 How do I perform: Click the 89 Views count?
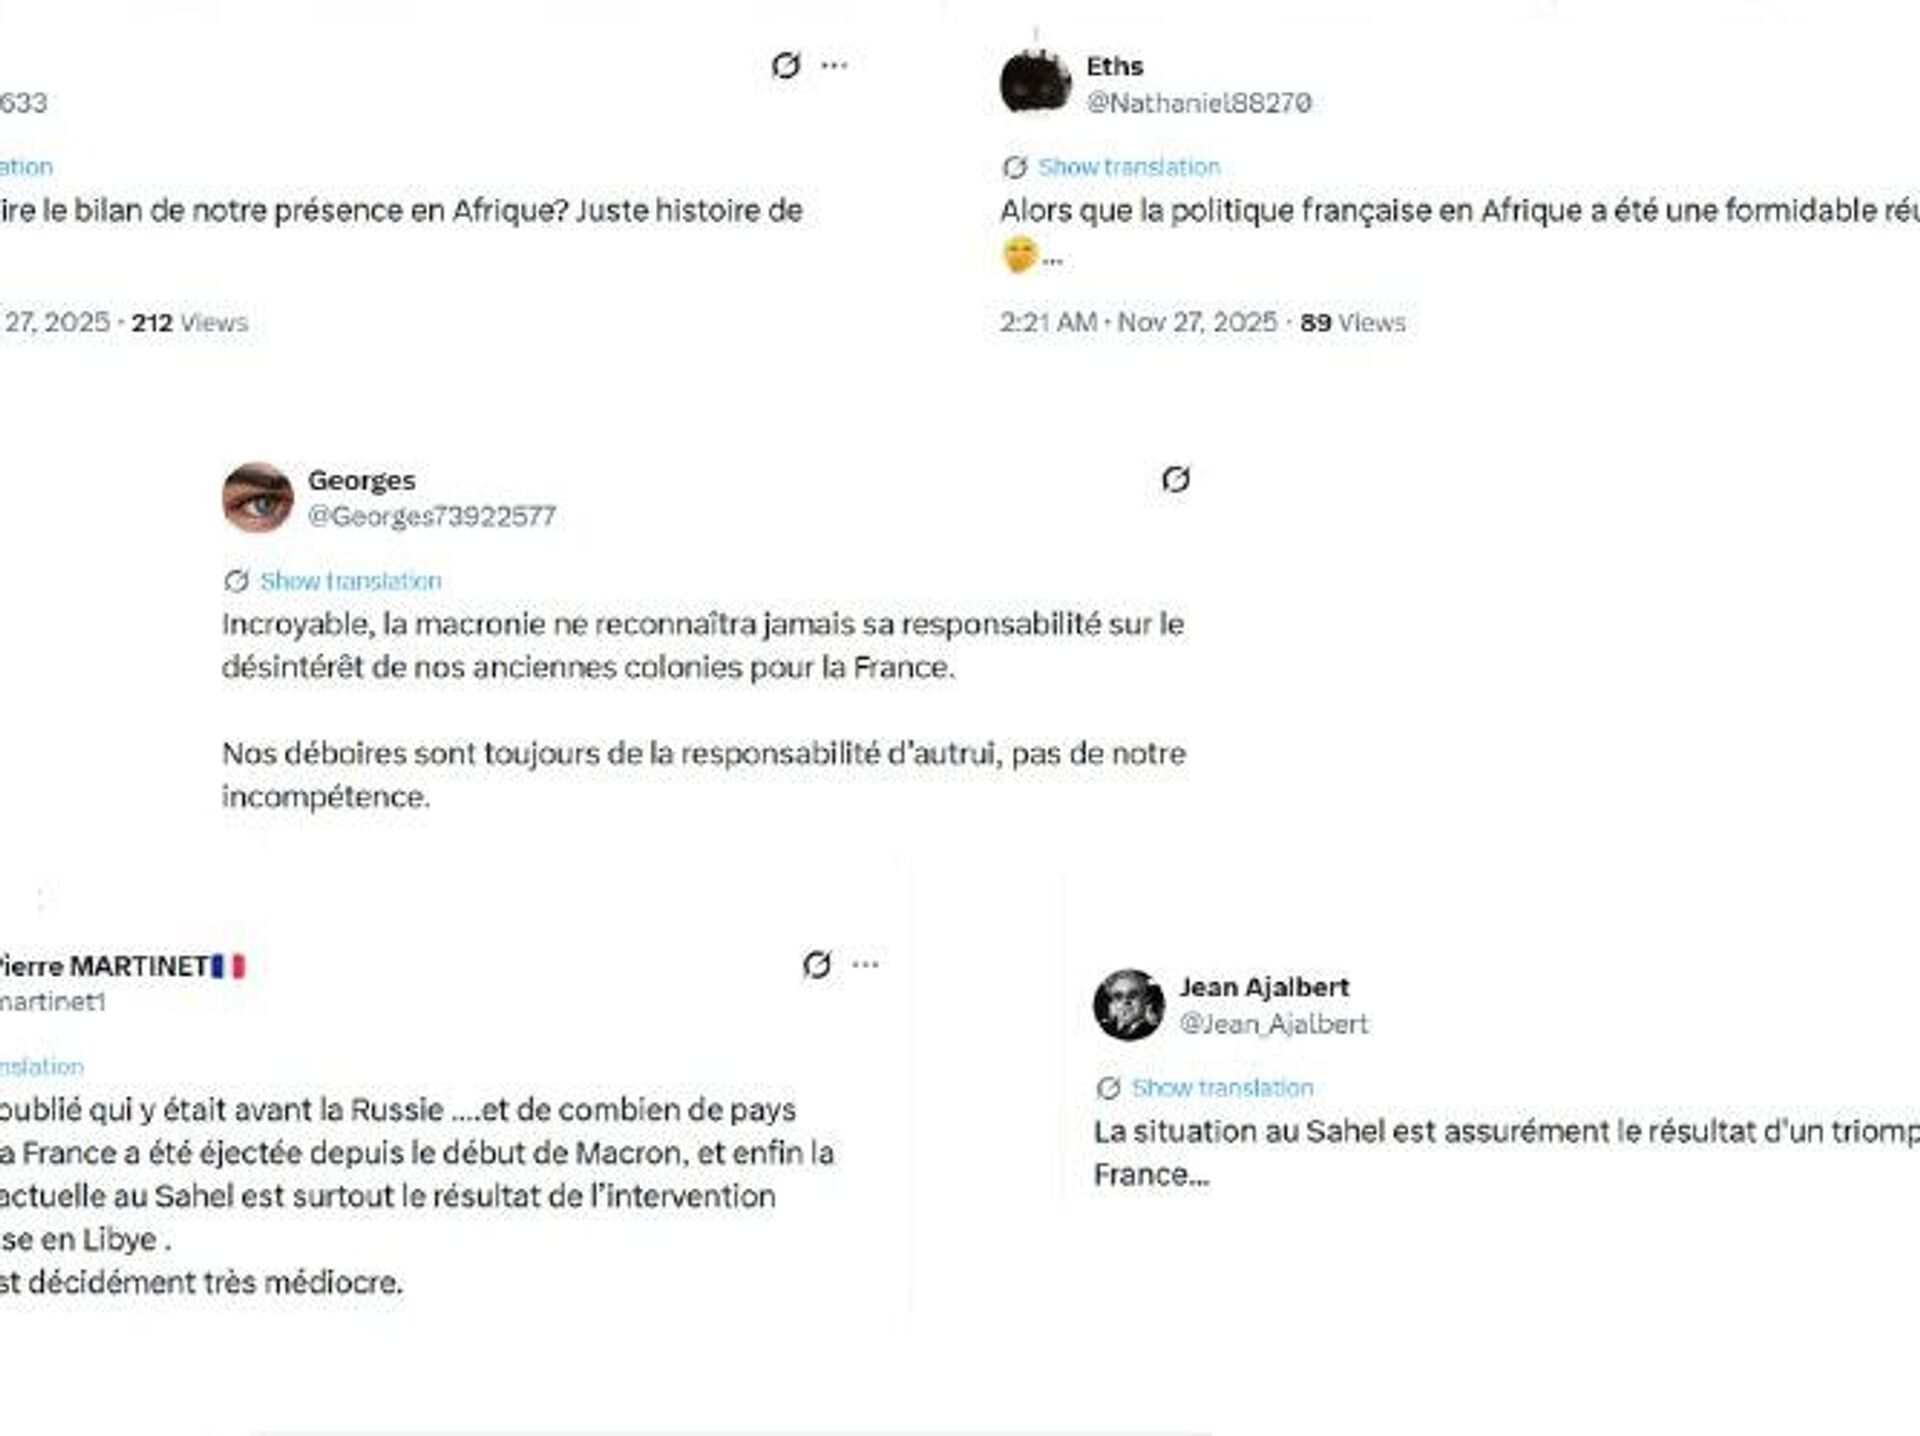(1352, 323)
